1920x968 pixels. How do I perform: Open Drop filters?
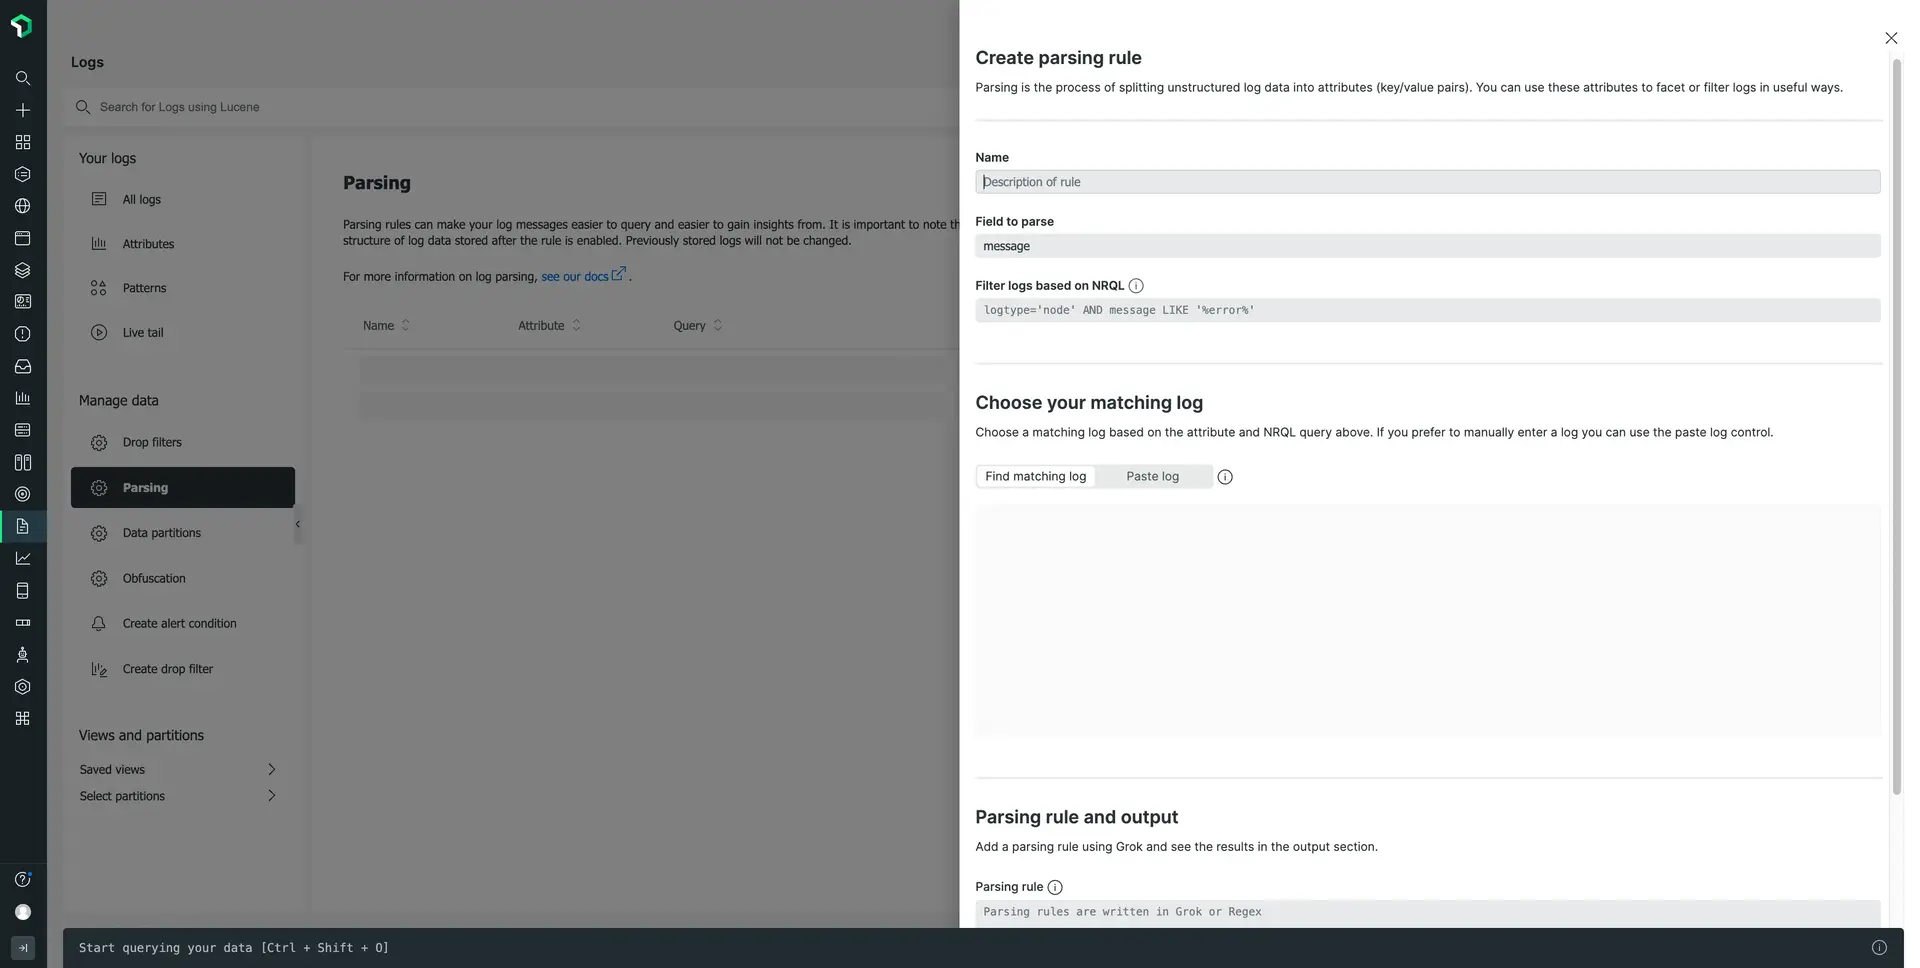click(183, 442)
